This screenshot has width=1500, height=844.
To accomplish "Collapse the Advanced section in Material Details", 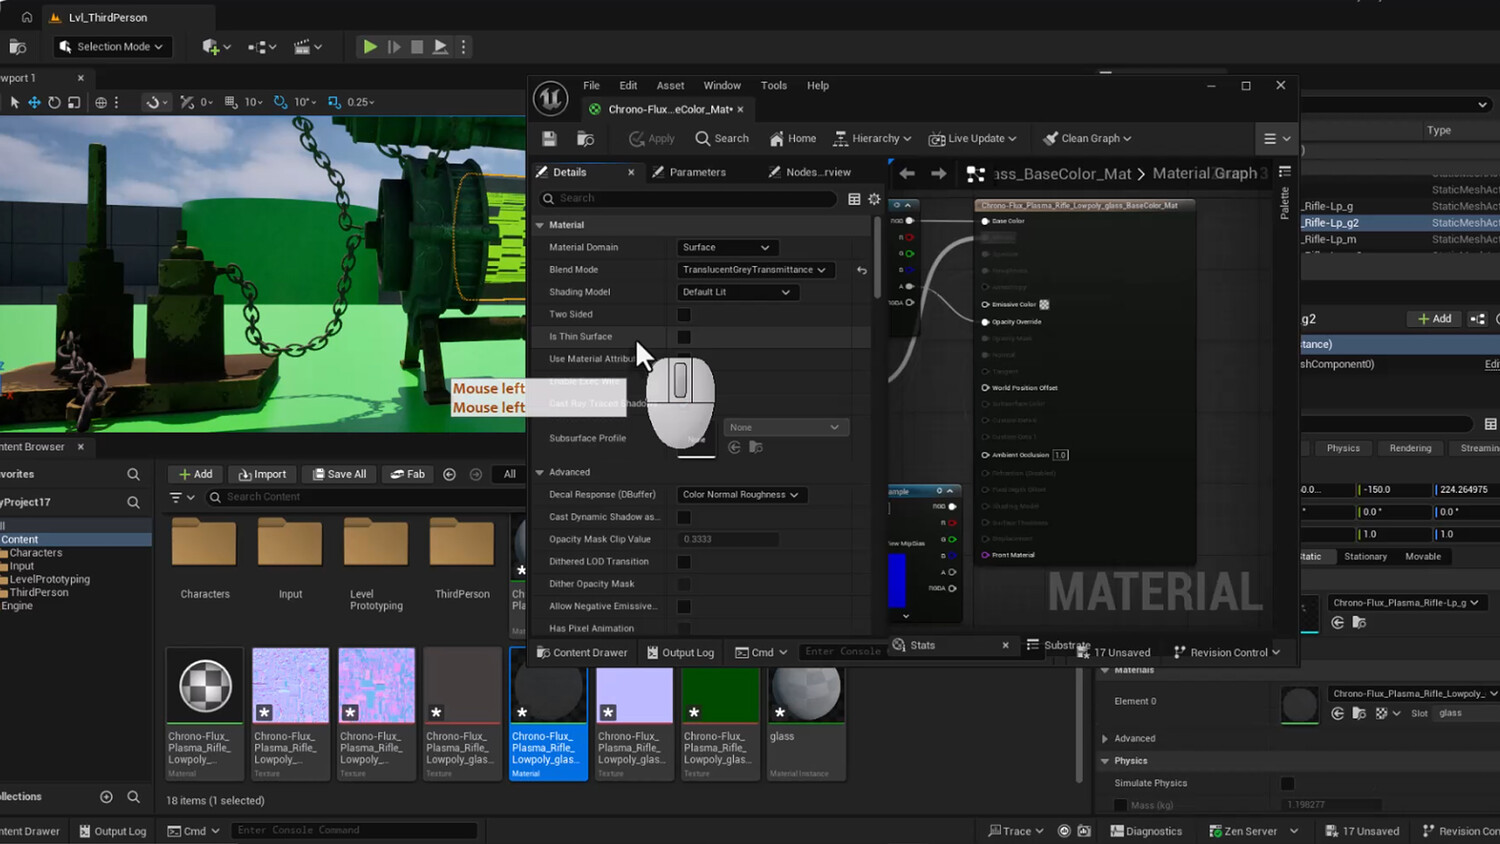I will click(540, 472).
